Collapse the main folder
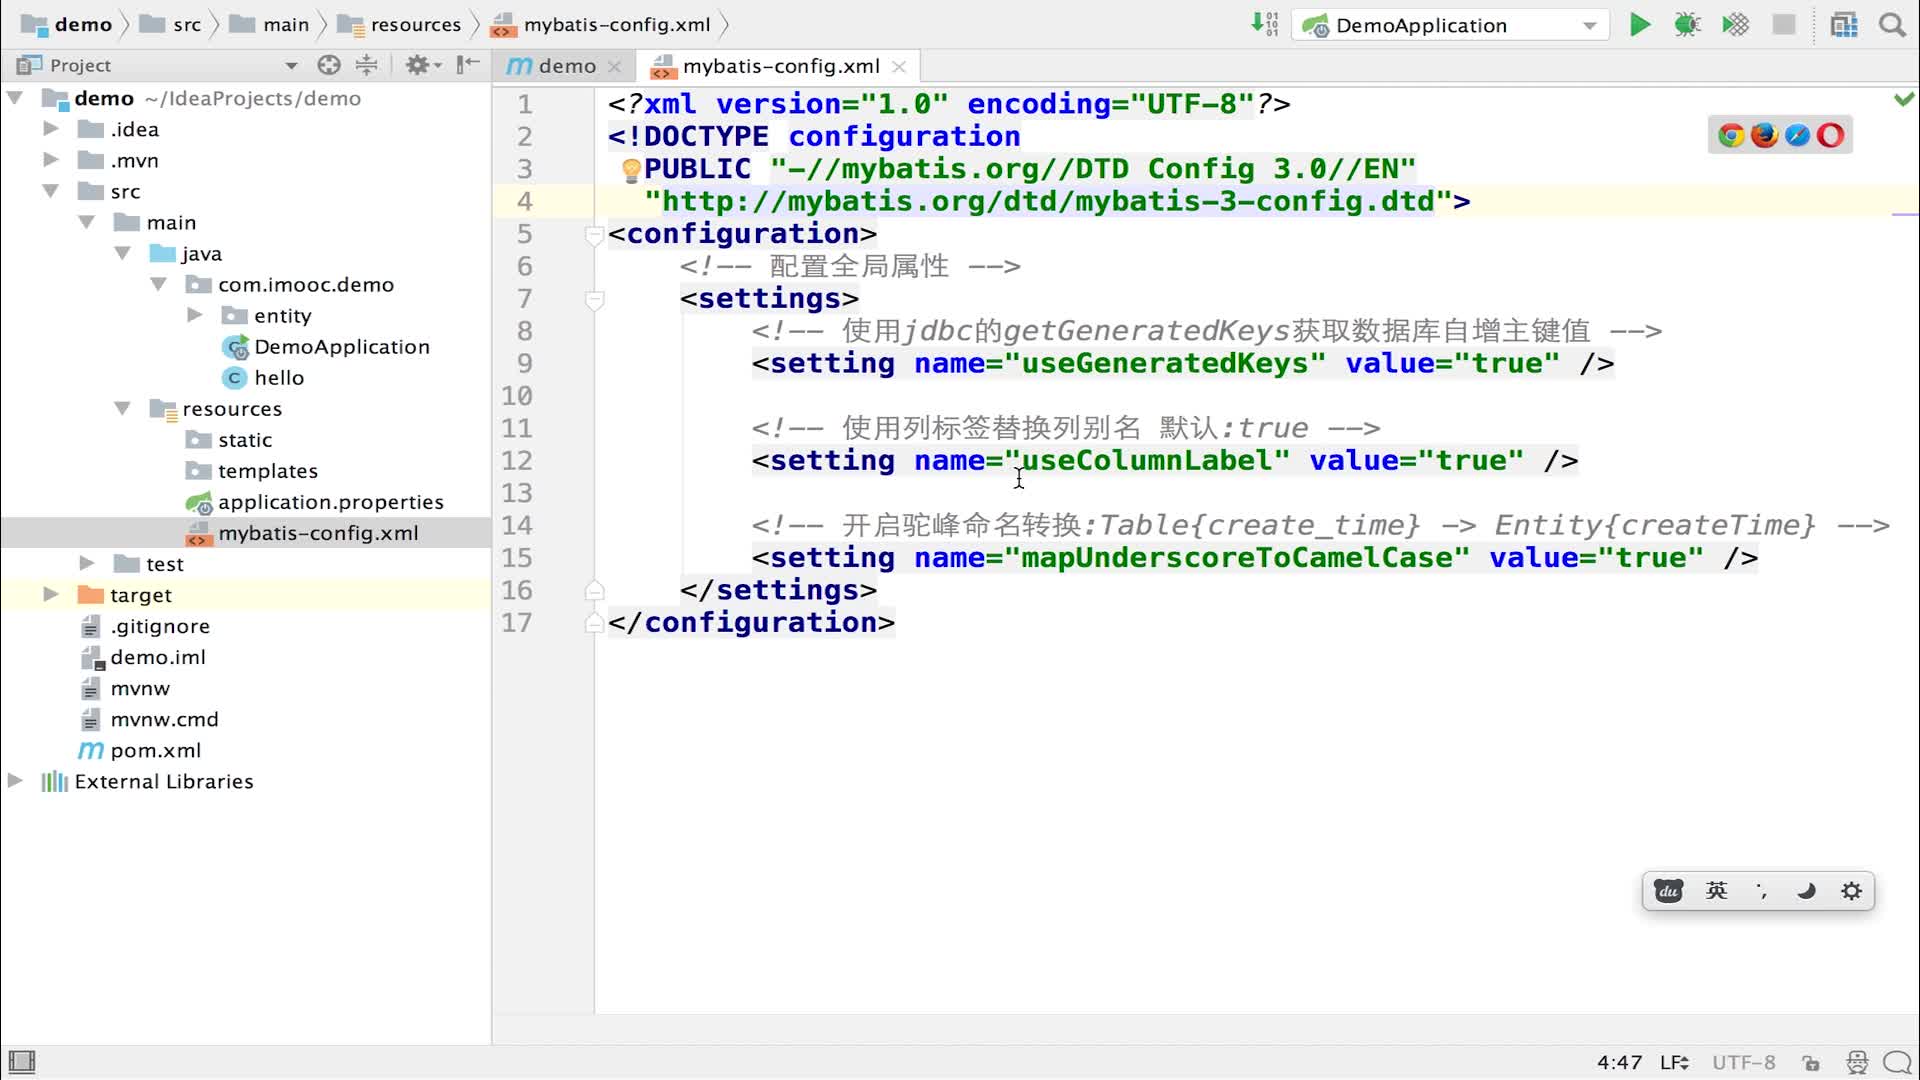Screen dimensions: 1920x1080 pos(86,222)
